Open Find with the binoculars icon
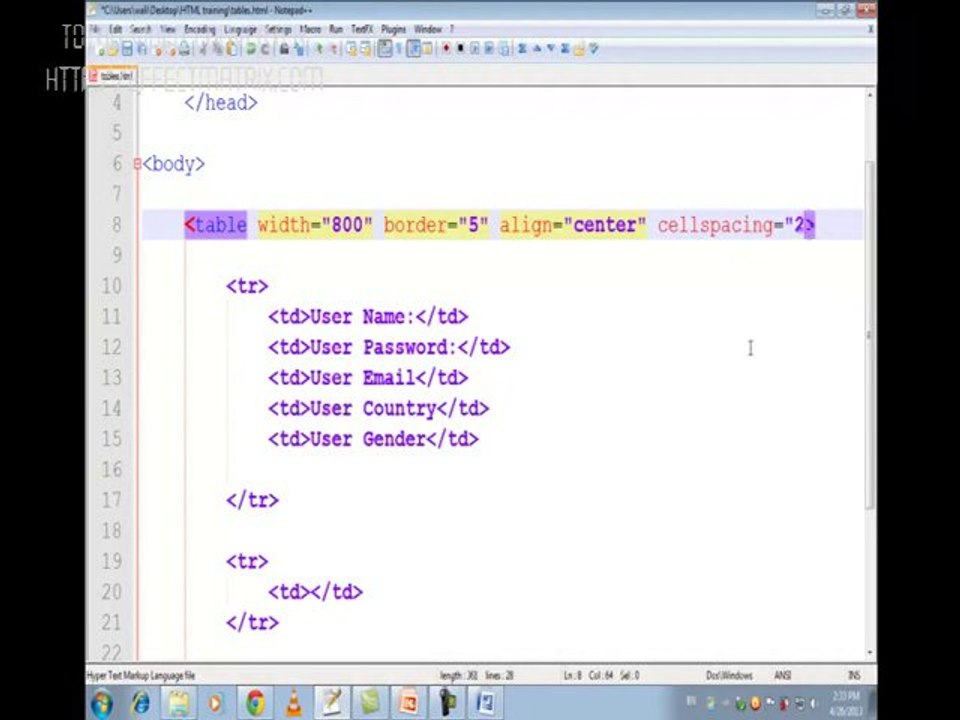The image size is (960, 720). click(x=283, y=50)
